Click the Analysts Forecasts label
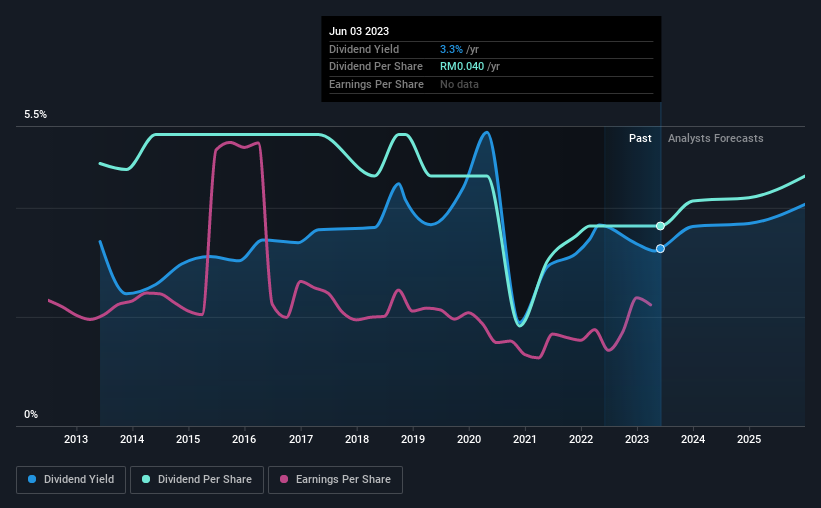821x508 pixels. [x=716, y=138]
